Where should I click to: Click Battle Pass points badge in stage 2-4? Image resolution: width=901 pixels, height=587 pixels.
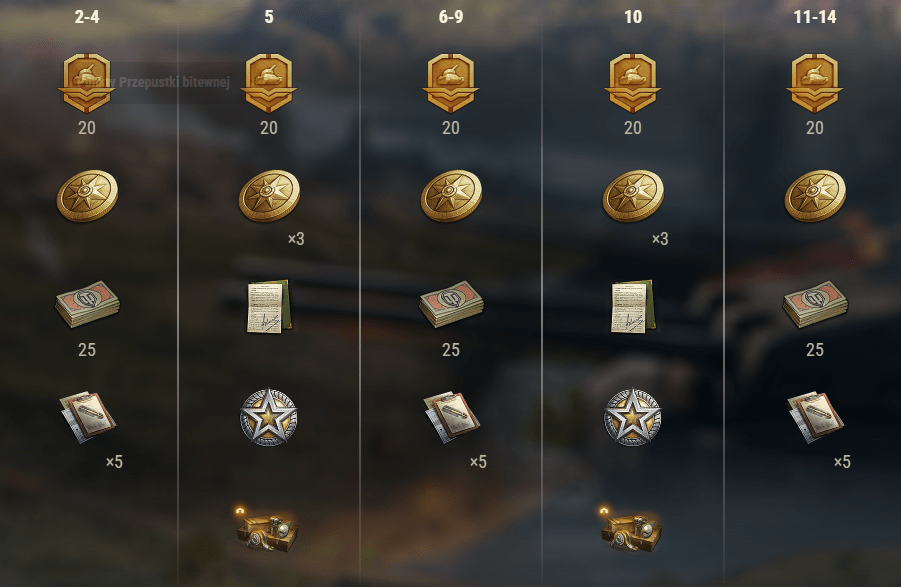point(86,83)
